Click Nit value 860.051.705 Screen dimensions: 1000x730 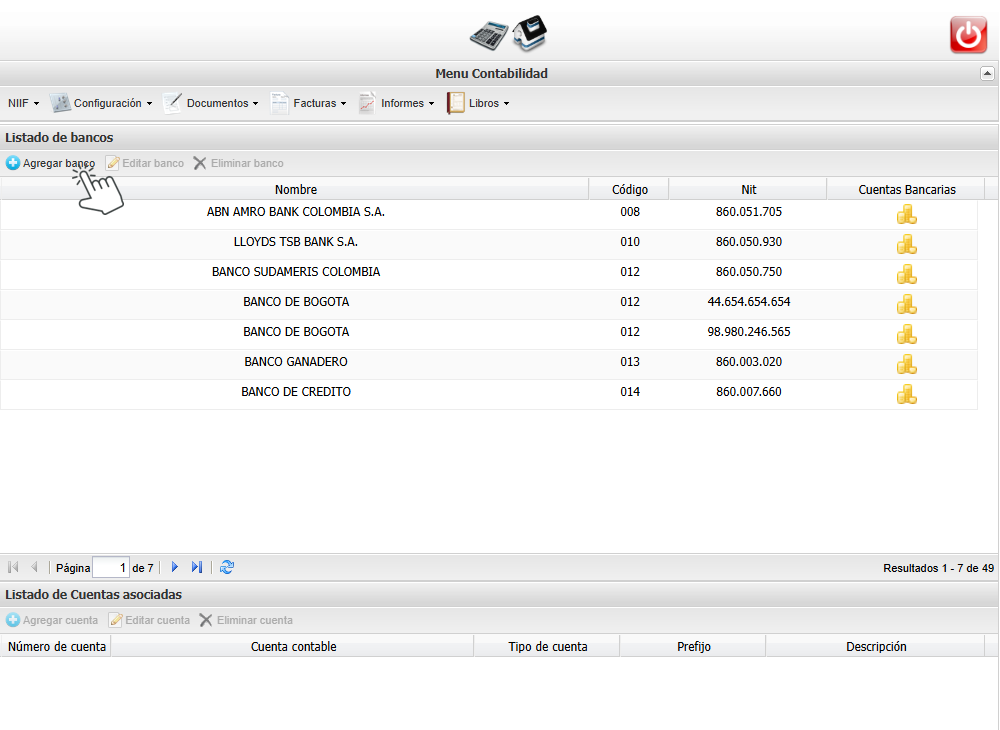point(748,212)
